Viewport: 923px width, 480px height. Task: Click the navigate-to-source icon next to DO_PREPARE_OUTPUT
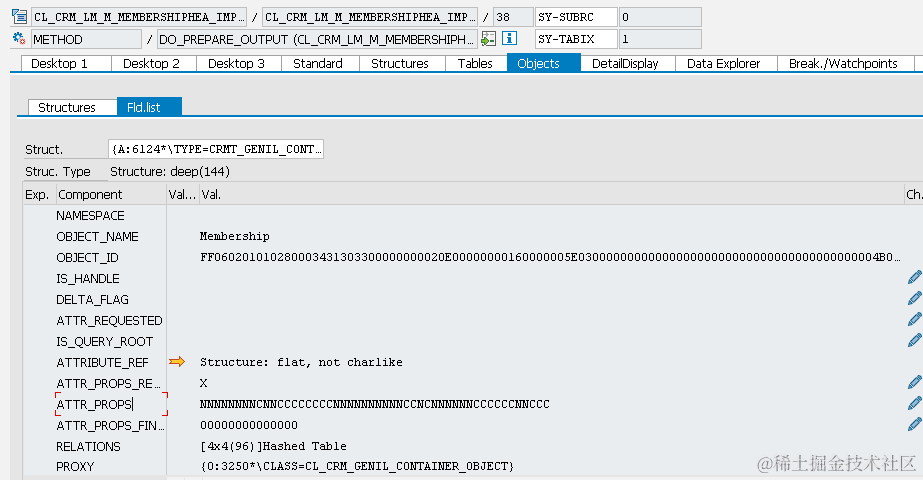488,39
